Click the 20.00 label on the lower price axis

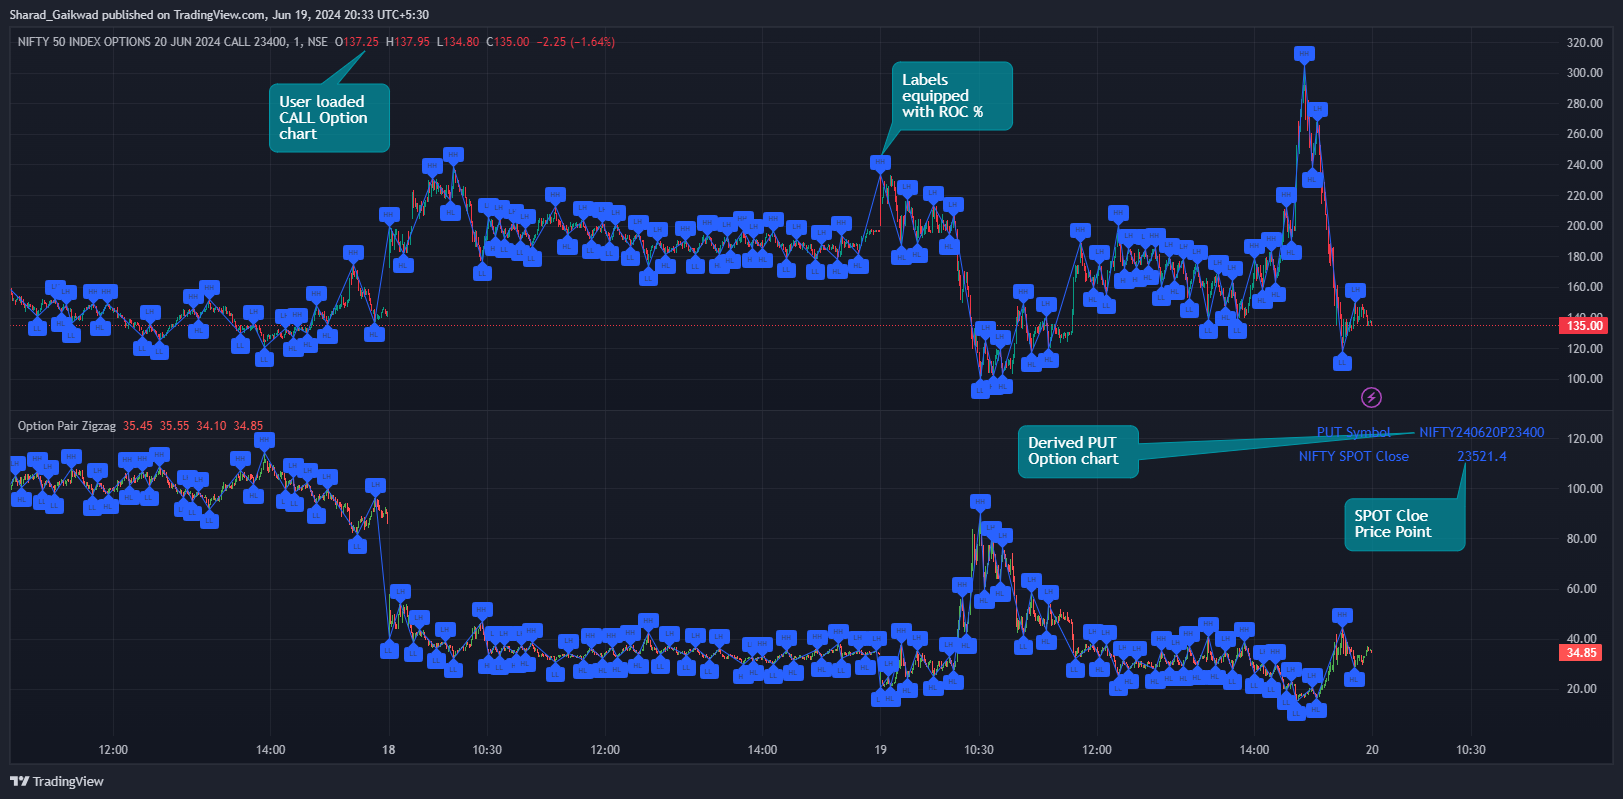1581,689
